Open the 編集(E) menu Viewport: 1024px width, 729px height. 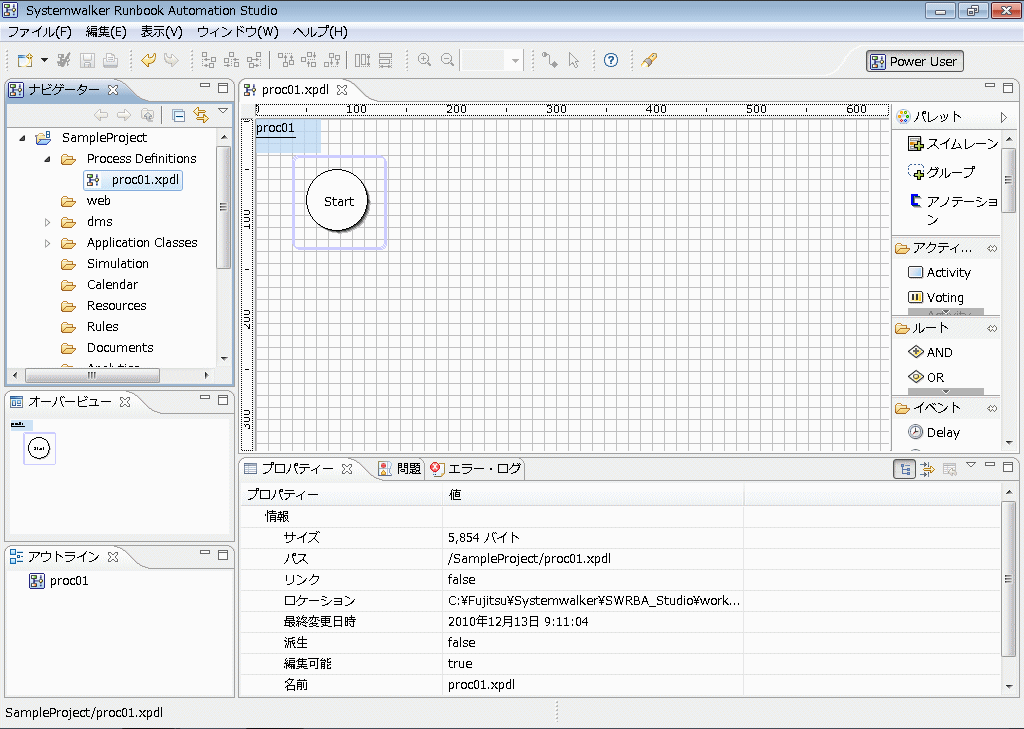[x=106, y=32]
